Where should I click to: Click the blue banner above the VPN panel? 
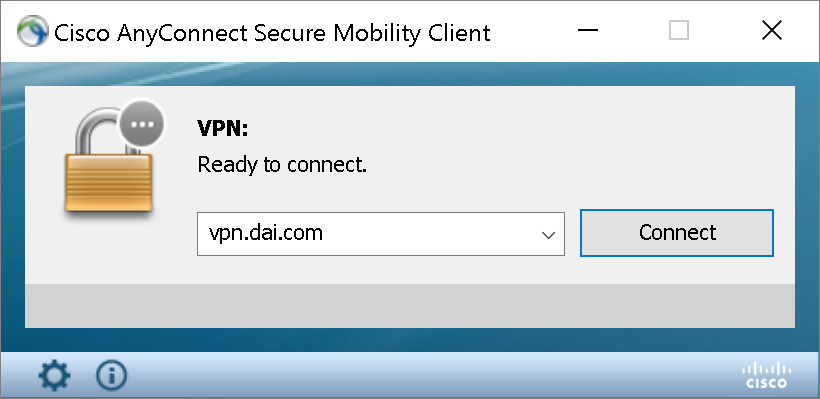(x=410, y=74)
